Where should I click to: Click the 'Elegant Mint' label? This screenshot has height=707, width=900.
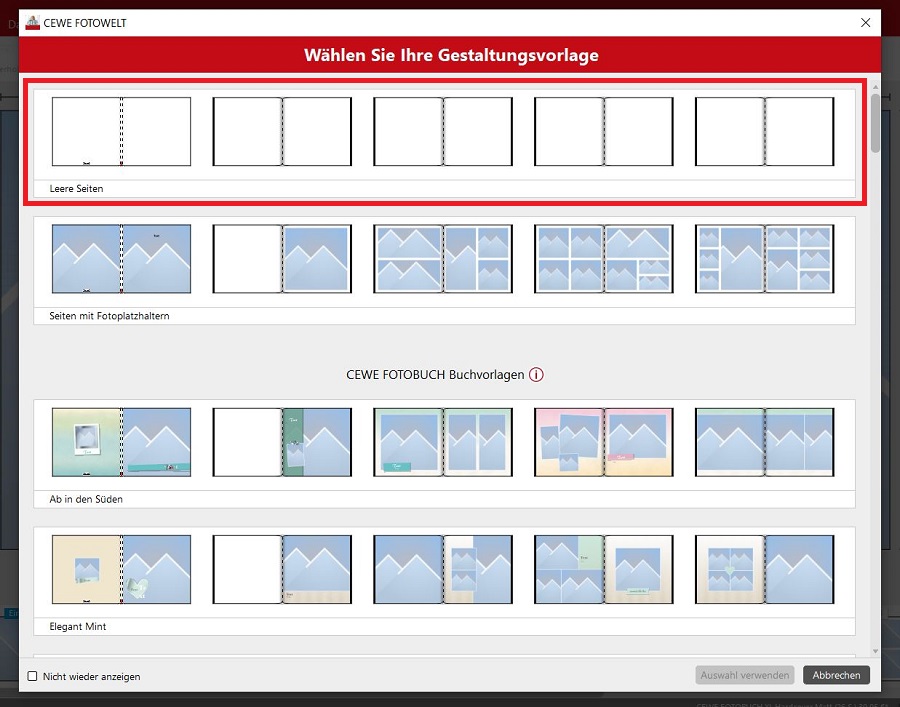coord(77,627)
